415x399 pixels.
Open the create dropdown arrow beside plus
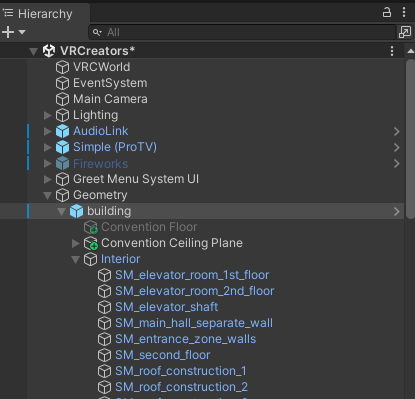click(x=22, y=32)
